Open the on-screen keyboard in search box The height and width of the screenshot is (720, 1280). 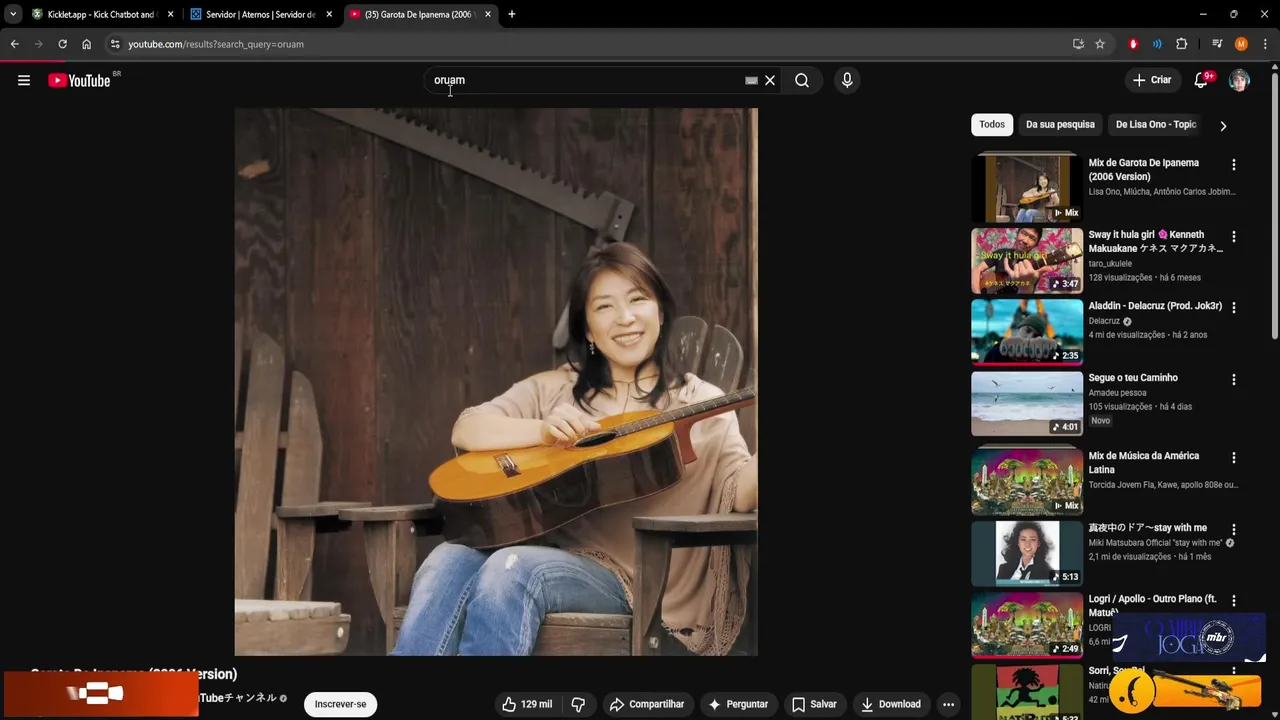pyautogui.click(x=751, y=80)
